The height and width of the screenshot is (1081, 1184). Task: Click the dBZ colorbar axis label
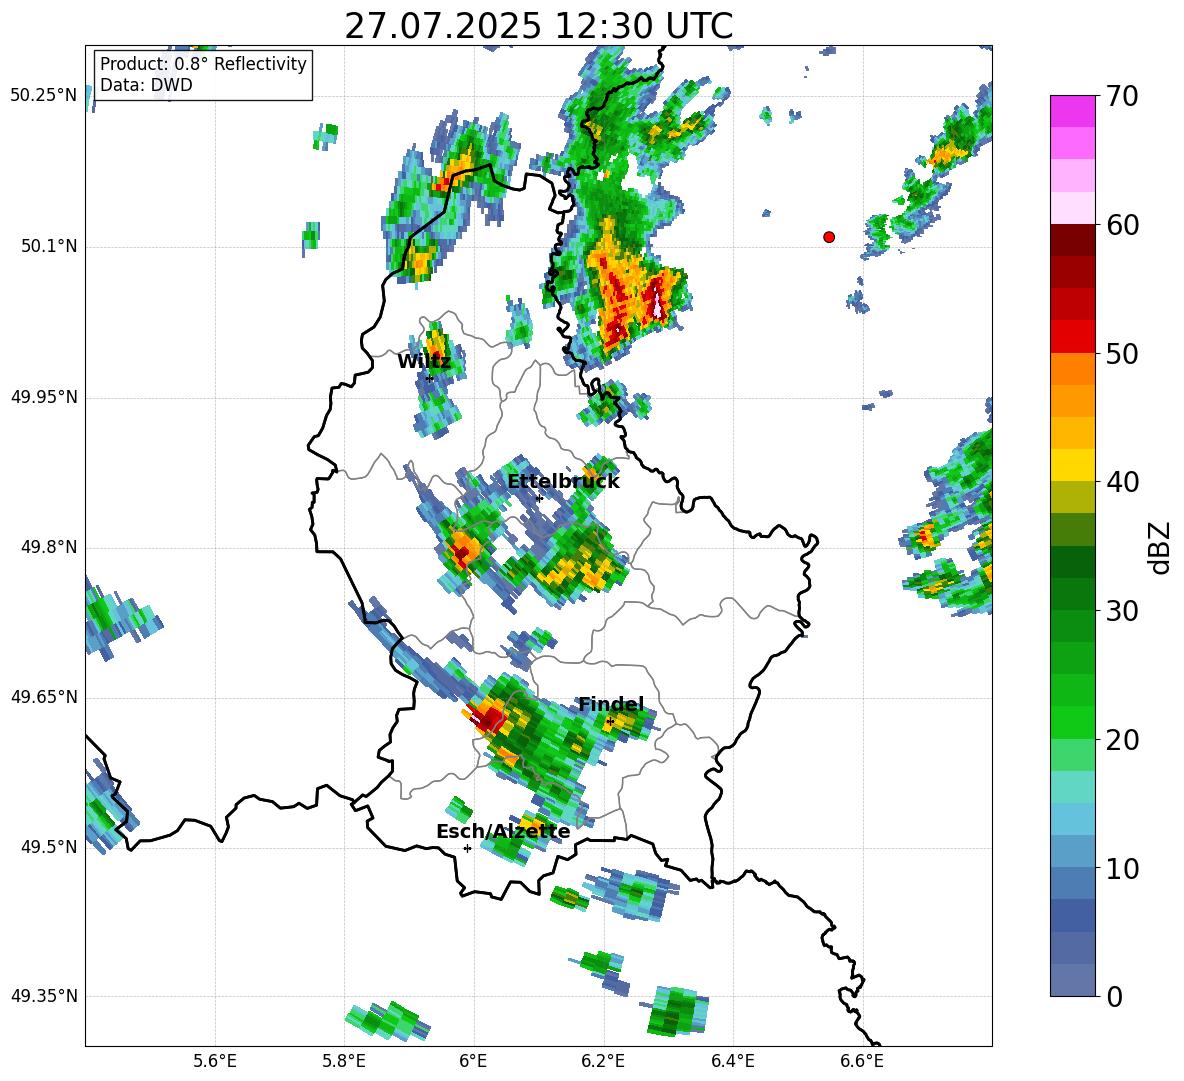click(x=1159, y=547)
